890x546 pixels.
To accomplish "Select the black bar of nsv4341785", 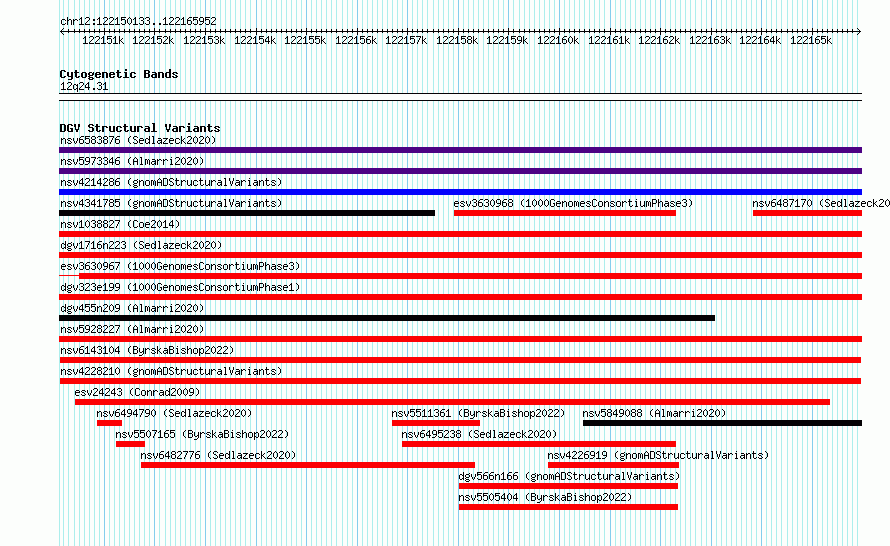I will pyautogui.click(x=247, y=213).
